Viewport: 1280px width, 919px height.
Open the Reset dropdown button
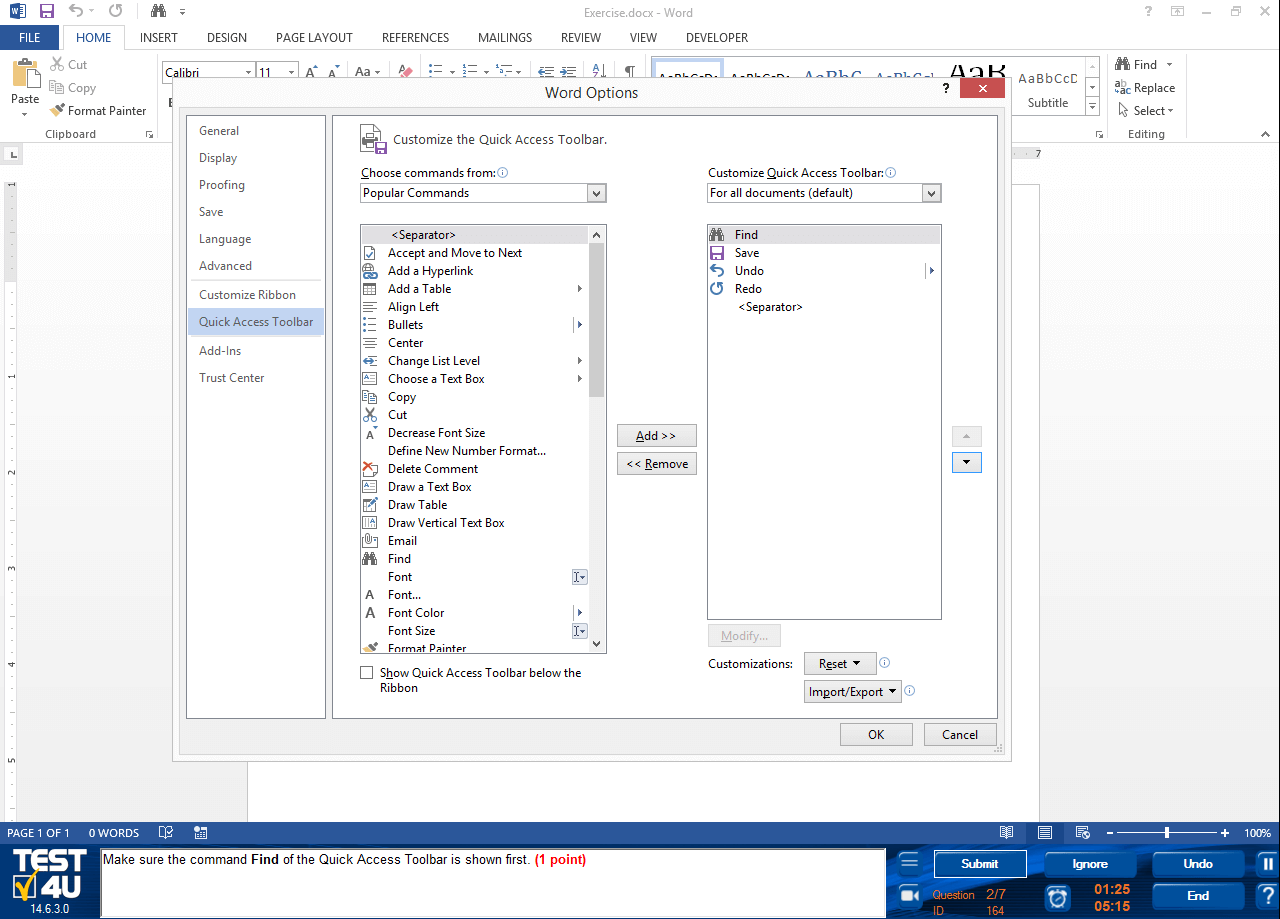(x=840, y=664)
